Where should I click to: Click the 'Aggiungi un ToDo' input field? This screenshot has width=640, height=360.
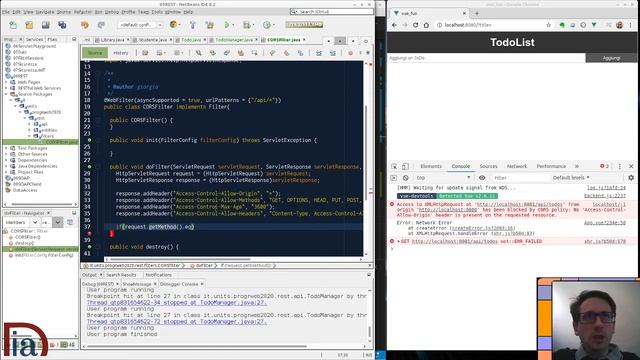pos(486,58)
